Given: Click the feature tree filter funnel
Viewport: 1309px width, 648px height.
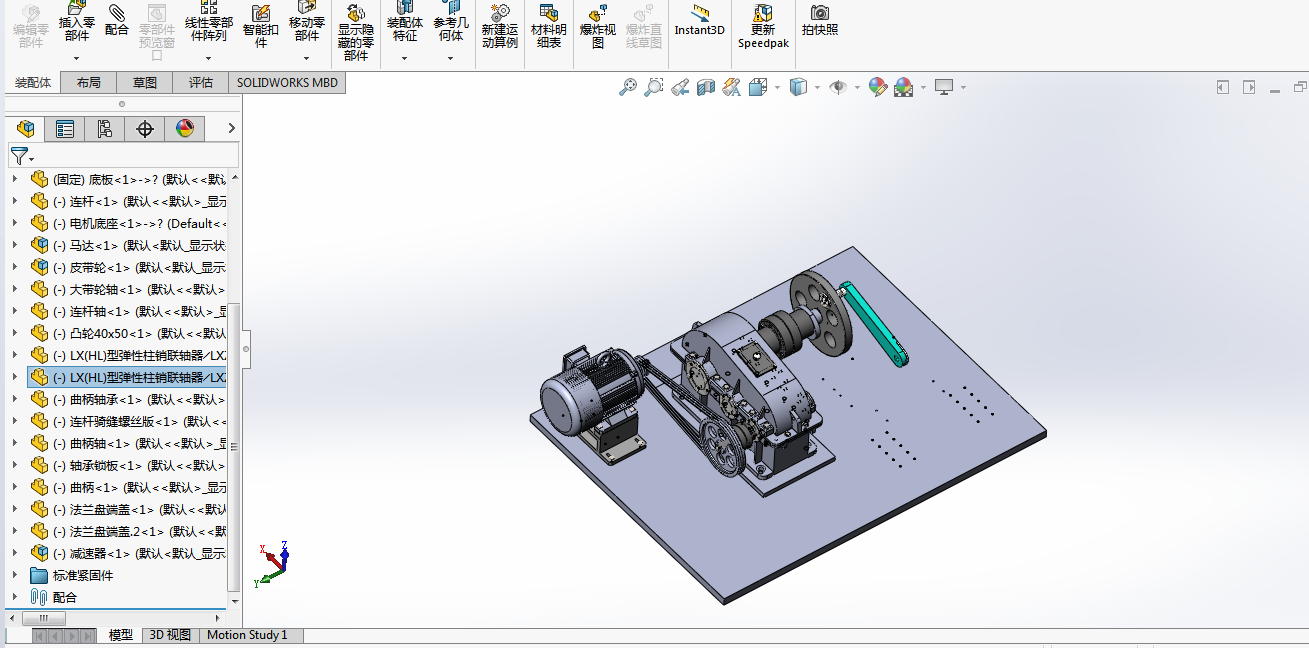Looking at the screenshot, I should click(19, 155).
